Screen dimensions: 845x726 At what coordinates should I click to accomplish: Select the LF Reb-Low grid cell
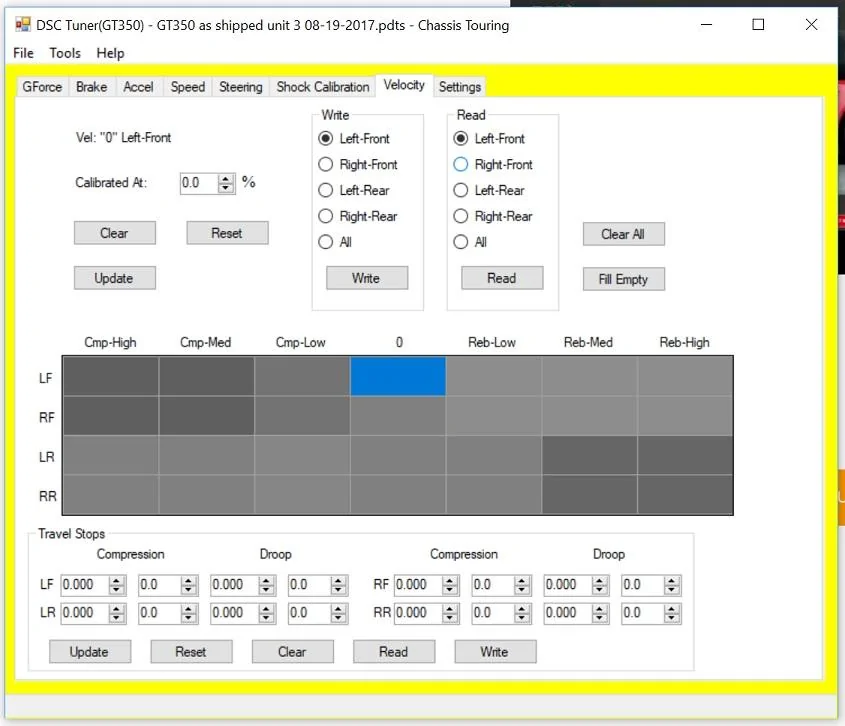494,376
